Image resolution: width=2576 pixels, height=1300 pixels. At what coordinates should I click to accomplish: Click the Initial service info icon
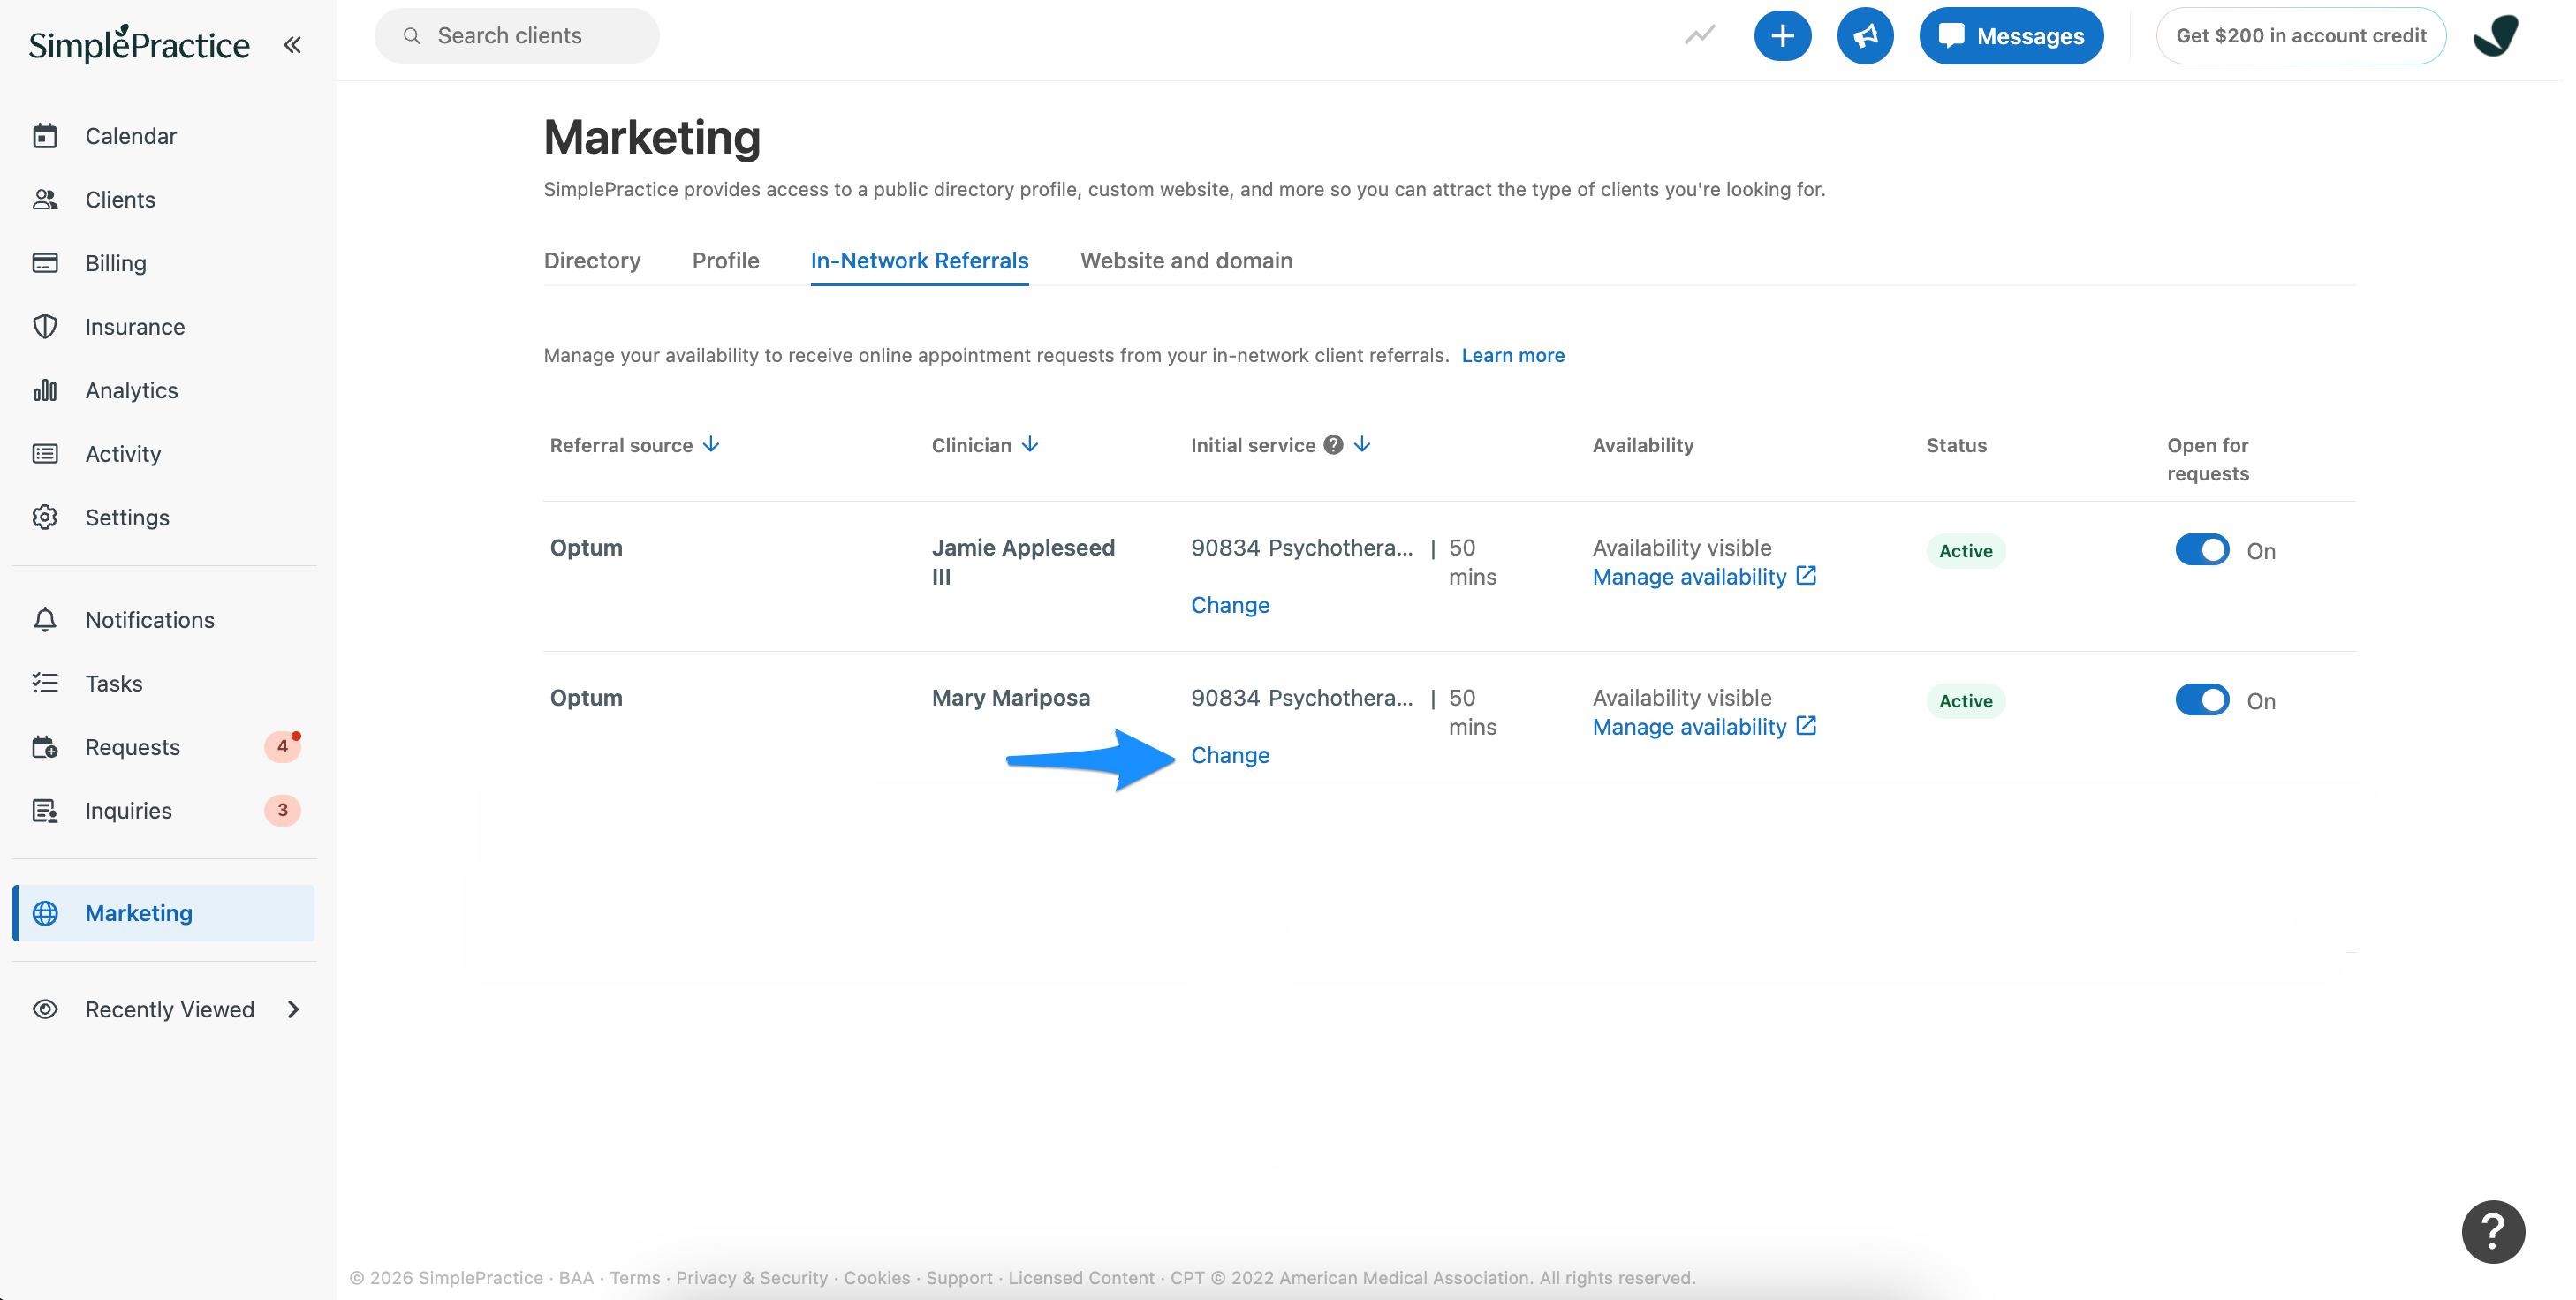1333,445
